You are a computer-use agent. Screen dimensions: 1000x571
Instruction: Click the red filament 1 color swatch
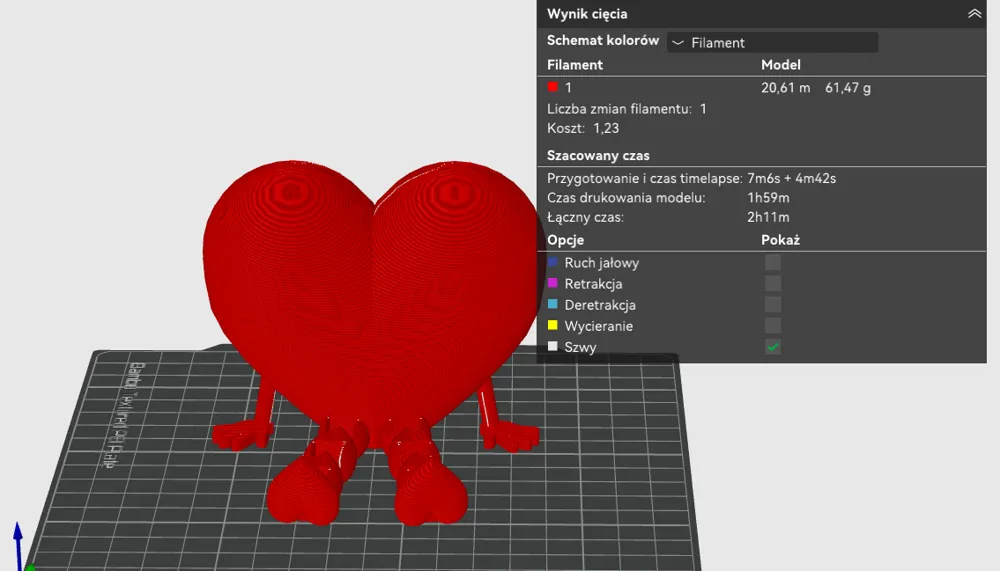pyautogui.click(x=552, y=87)
